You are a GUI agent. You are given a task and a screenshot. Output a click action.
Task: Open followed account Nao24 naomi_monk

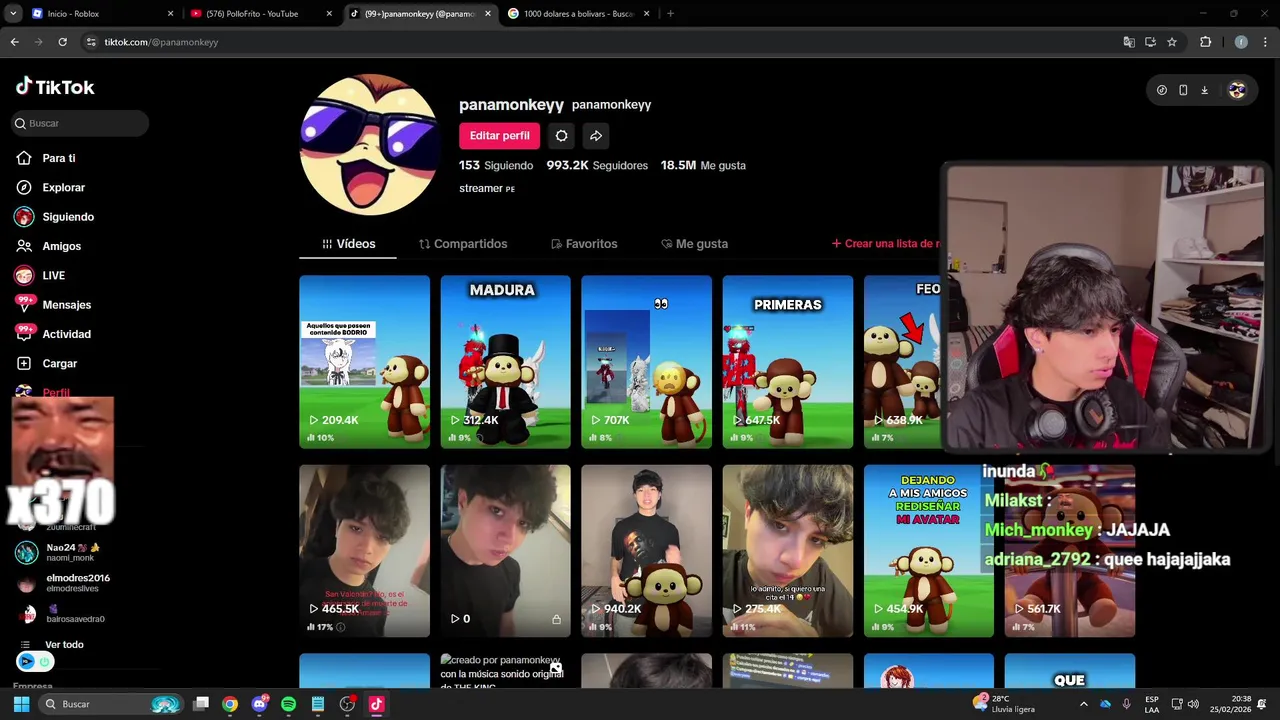click(72, 552)
